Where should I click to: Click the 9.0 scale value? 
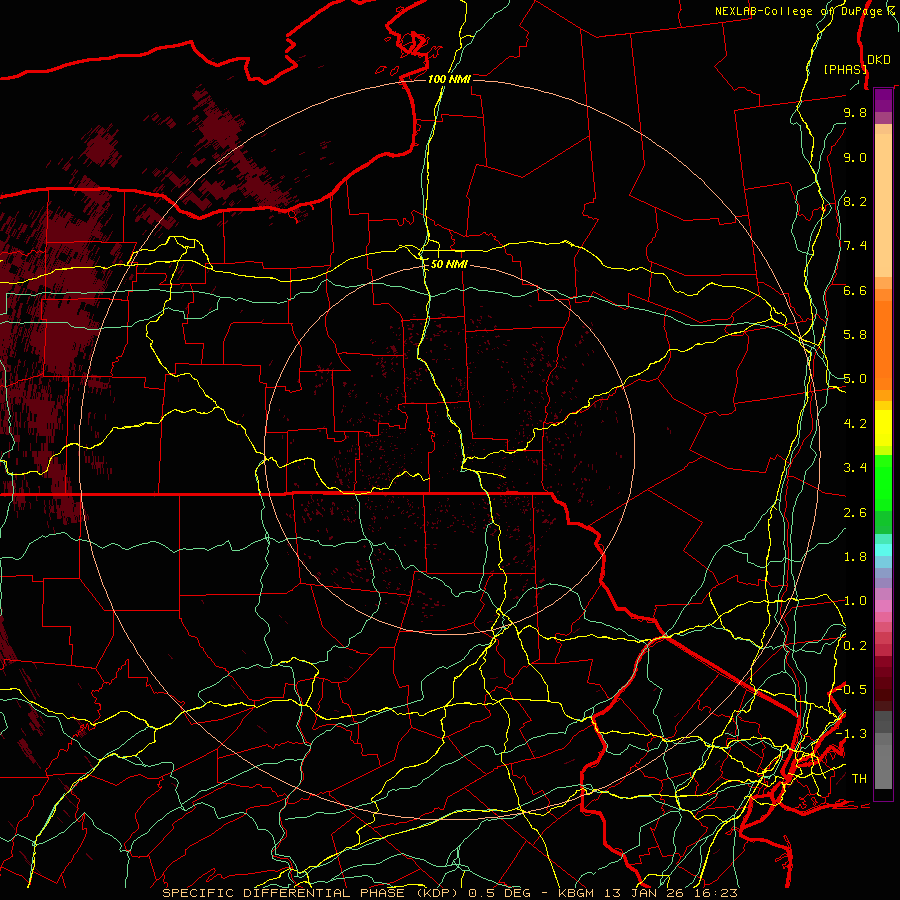point(855,157)
